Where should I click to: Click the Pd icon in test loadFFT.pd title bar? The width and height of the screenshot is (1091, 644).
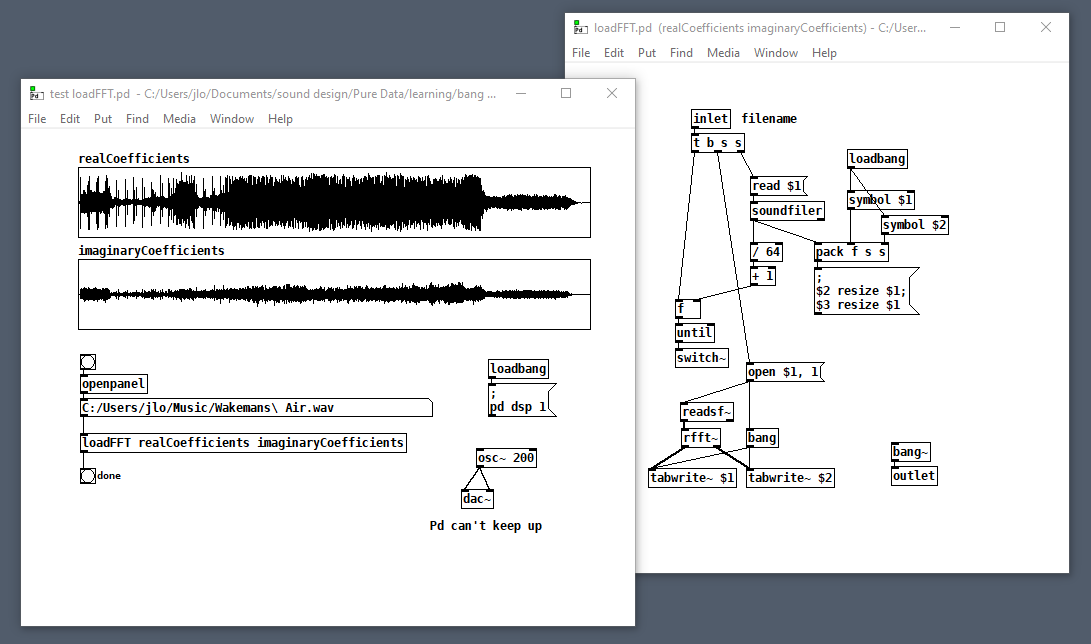[x=37, y=93]
